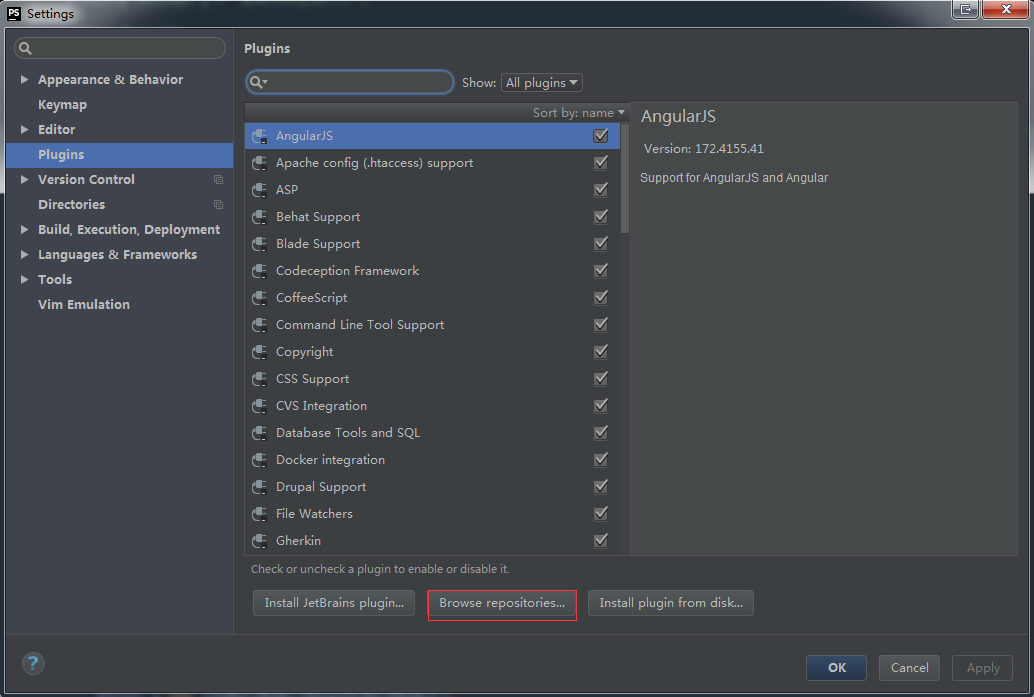Click Install JetBrains plugin button
Viewport: 1034px width, 697px height.
tap(334, 603)
